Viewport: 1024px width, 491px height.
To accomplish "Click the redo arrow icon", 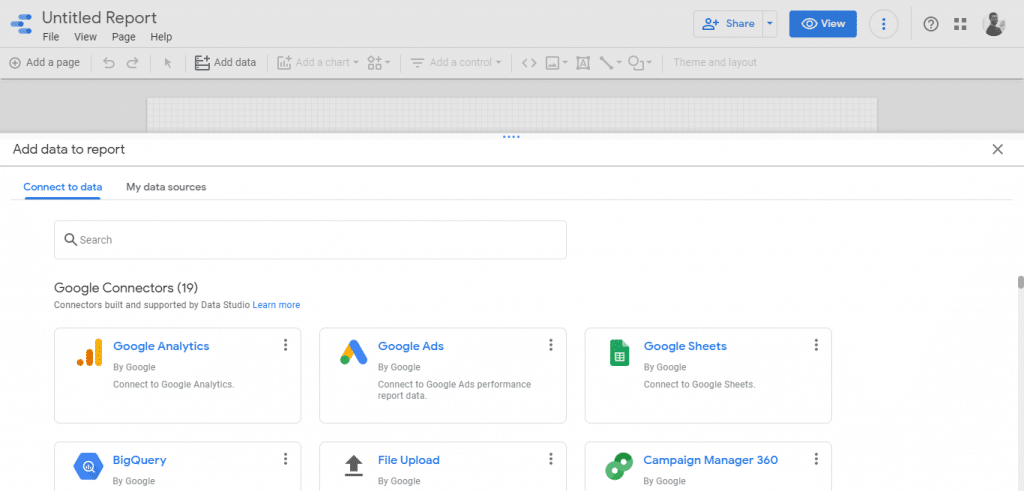I will 133,63.
